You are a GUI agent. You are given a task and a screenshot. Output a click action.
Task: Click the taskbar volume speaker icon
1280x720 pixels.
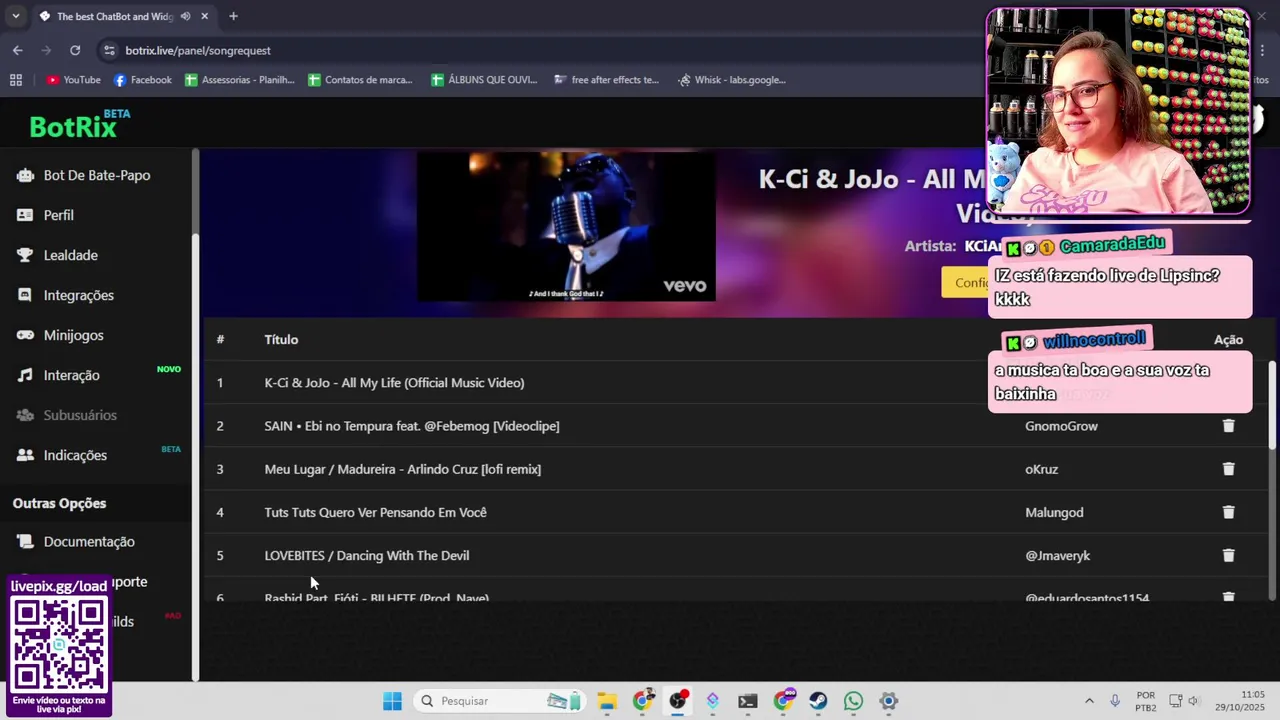click(x=1193, y=701)
